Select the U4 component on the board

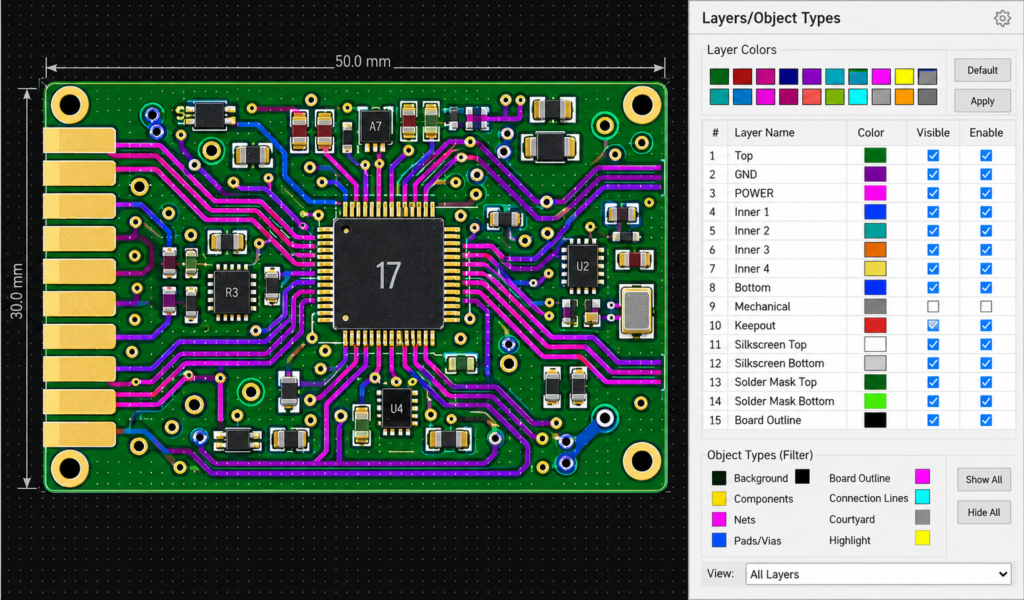(396, 409)
